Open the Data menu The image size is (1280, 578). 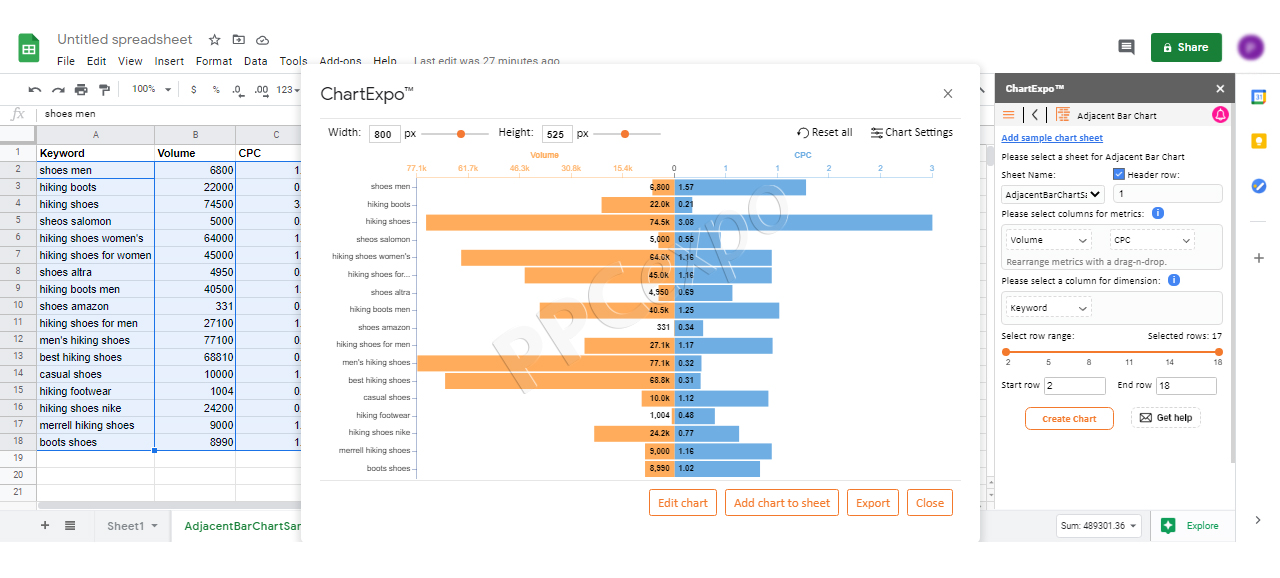pos(256,61)
